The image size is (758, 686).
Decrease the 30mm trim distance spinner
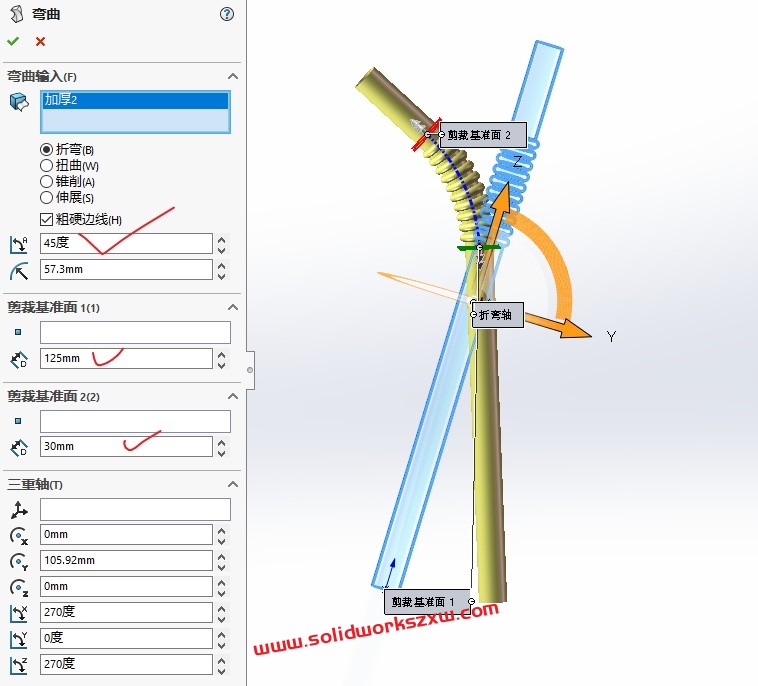pyautogui.click(x=221, y=452)
